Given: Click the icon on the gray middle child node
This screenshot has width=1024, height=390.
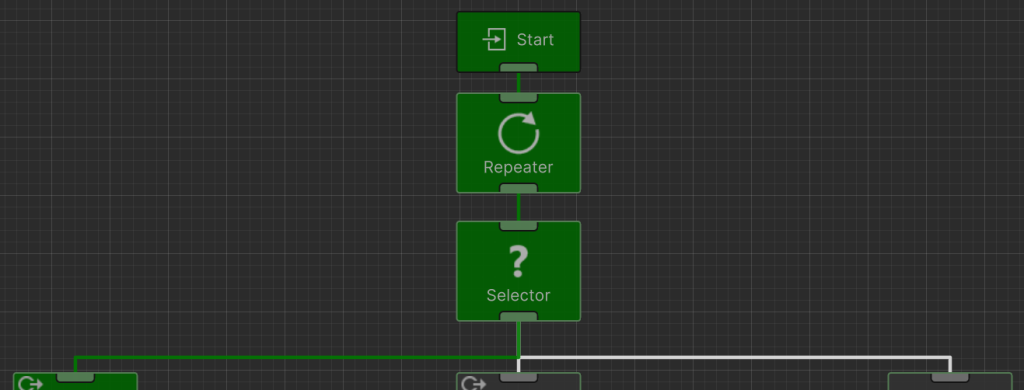Looking at the screenshot, I should pos(473,383).
